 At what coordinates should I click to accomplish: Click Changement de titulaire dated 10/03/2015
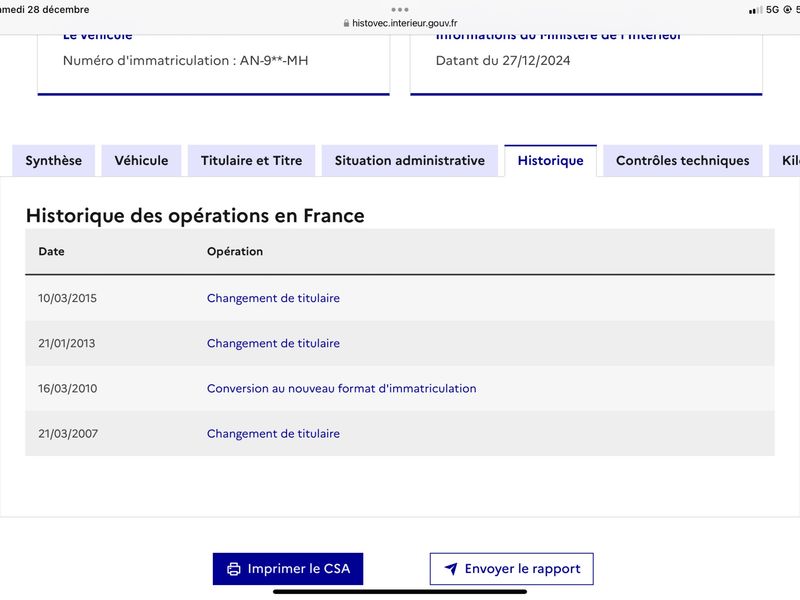[273, 298]
